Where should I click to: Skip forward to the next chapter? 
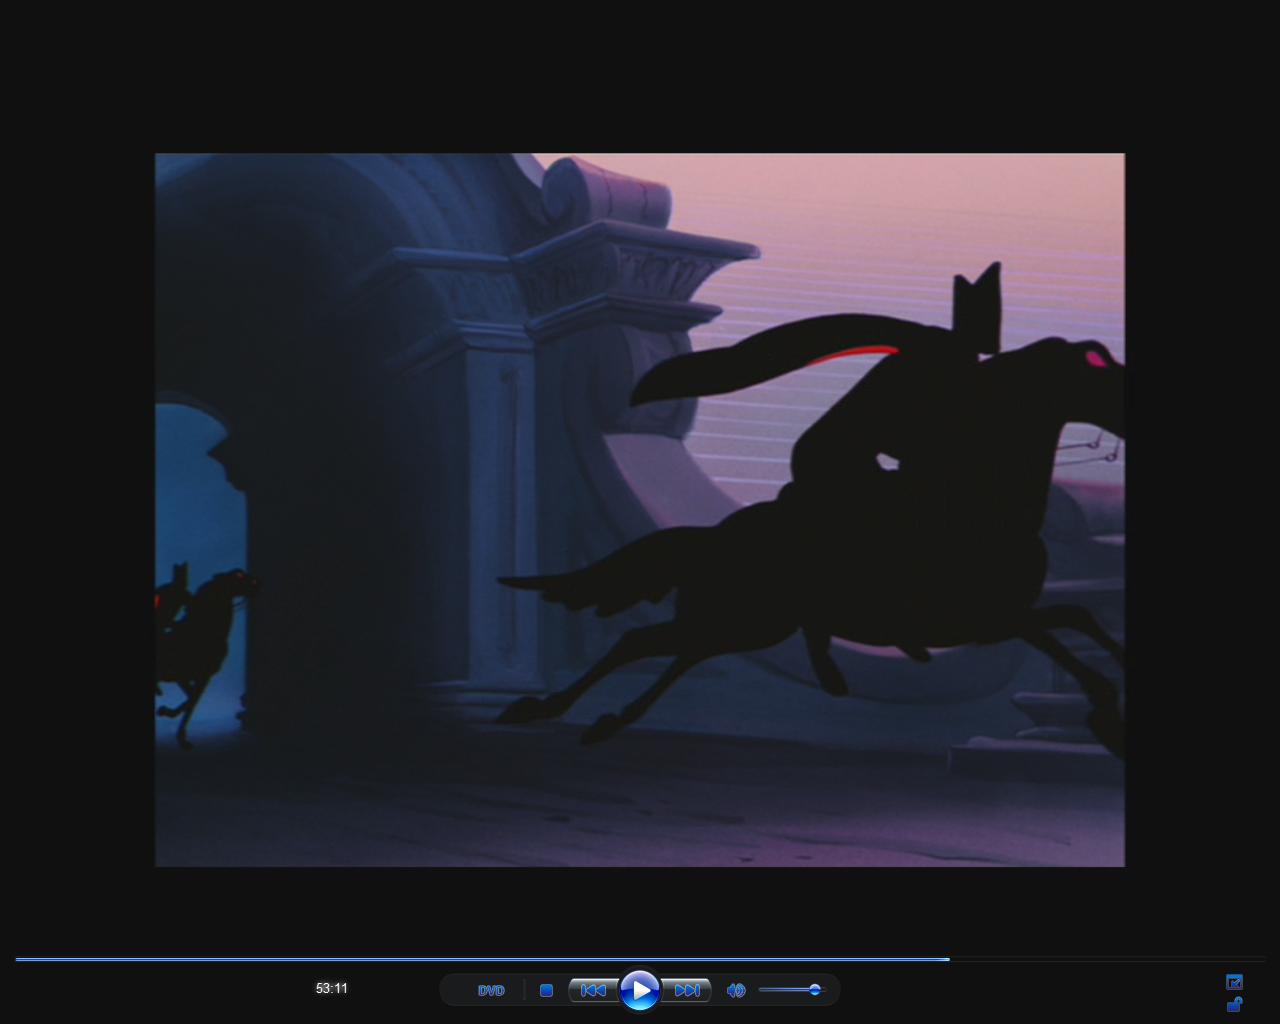[x=687, y=990]
